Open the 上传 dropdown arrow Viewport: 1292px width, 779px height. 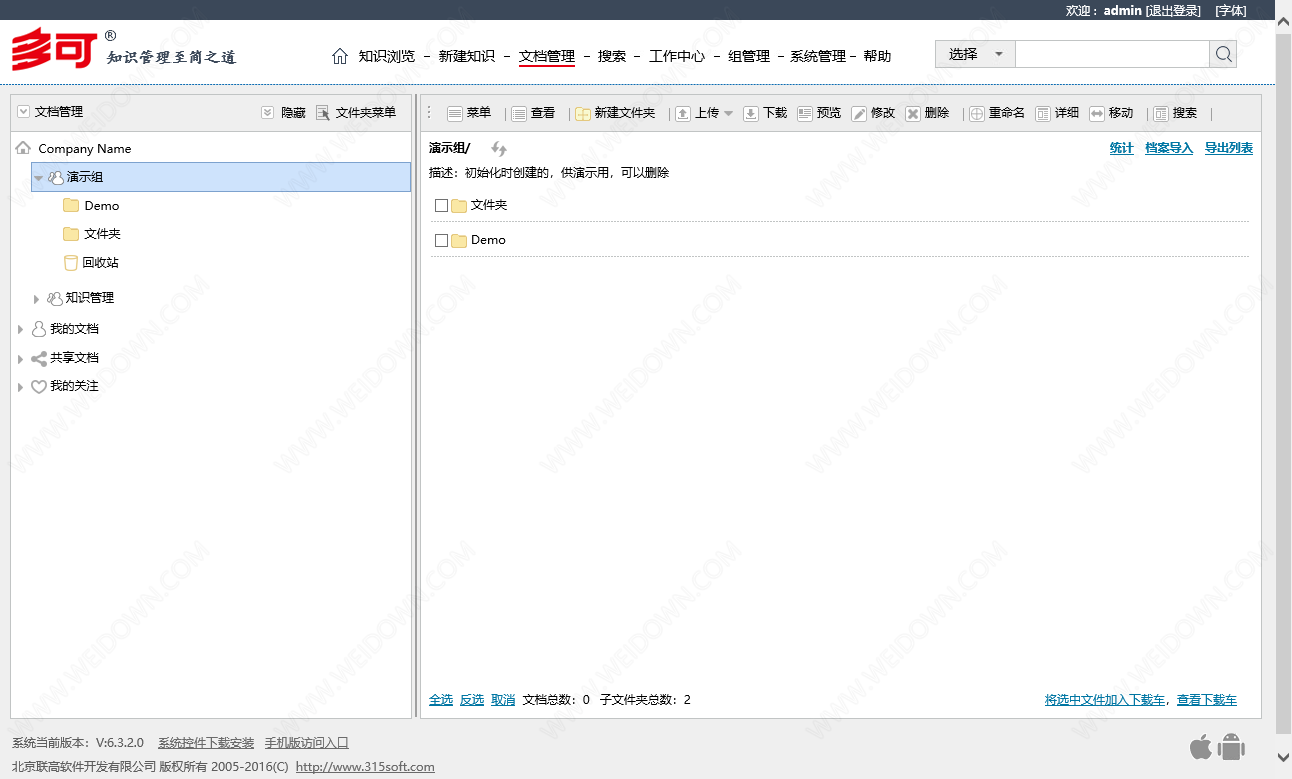coord(729,114)
